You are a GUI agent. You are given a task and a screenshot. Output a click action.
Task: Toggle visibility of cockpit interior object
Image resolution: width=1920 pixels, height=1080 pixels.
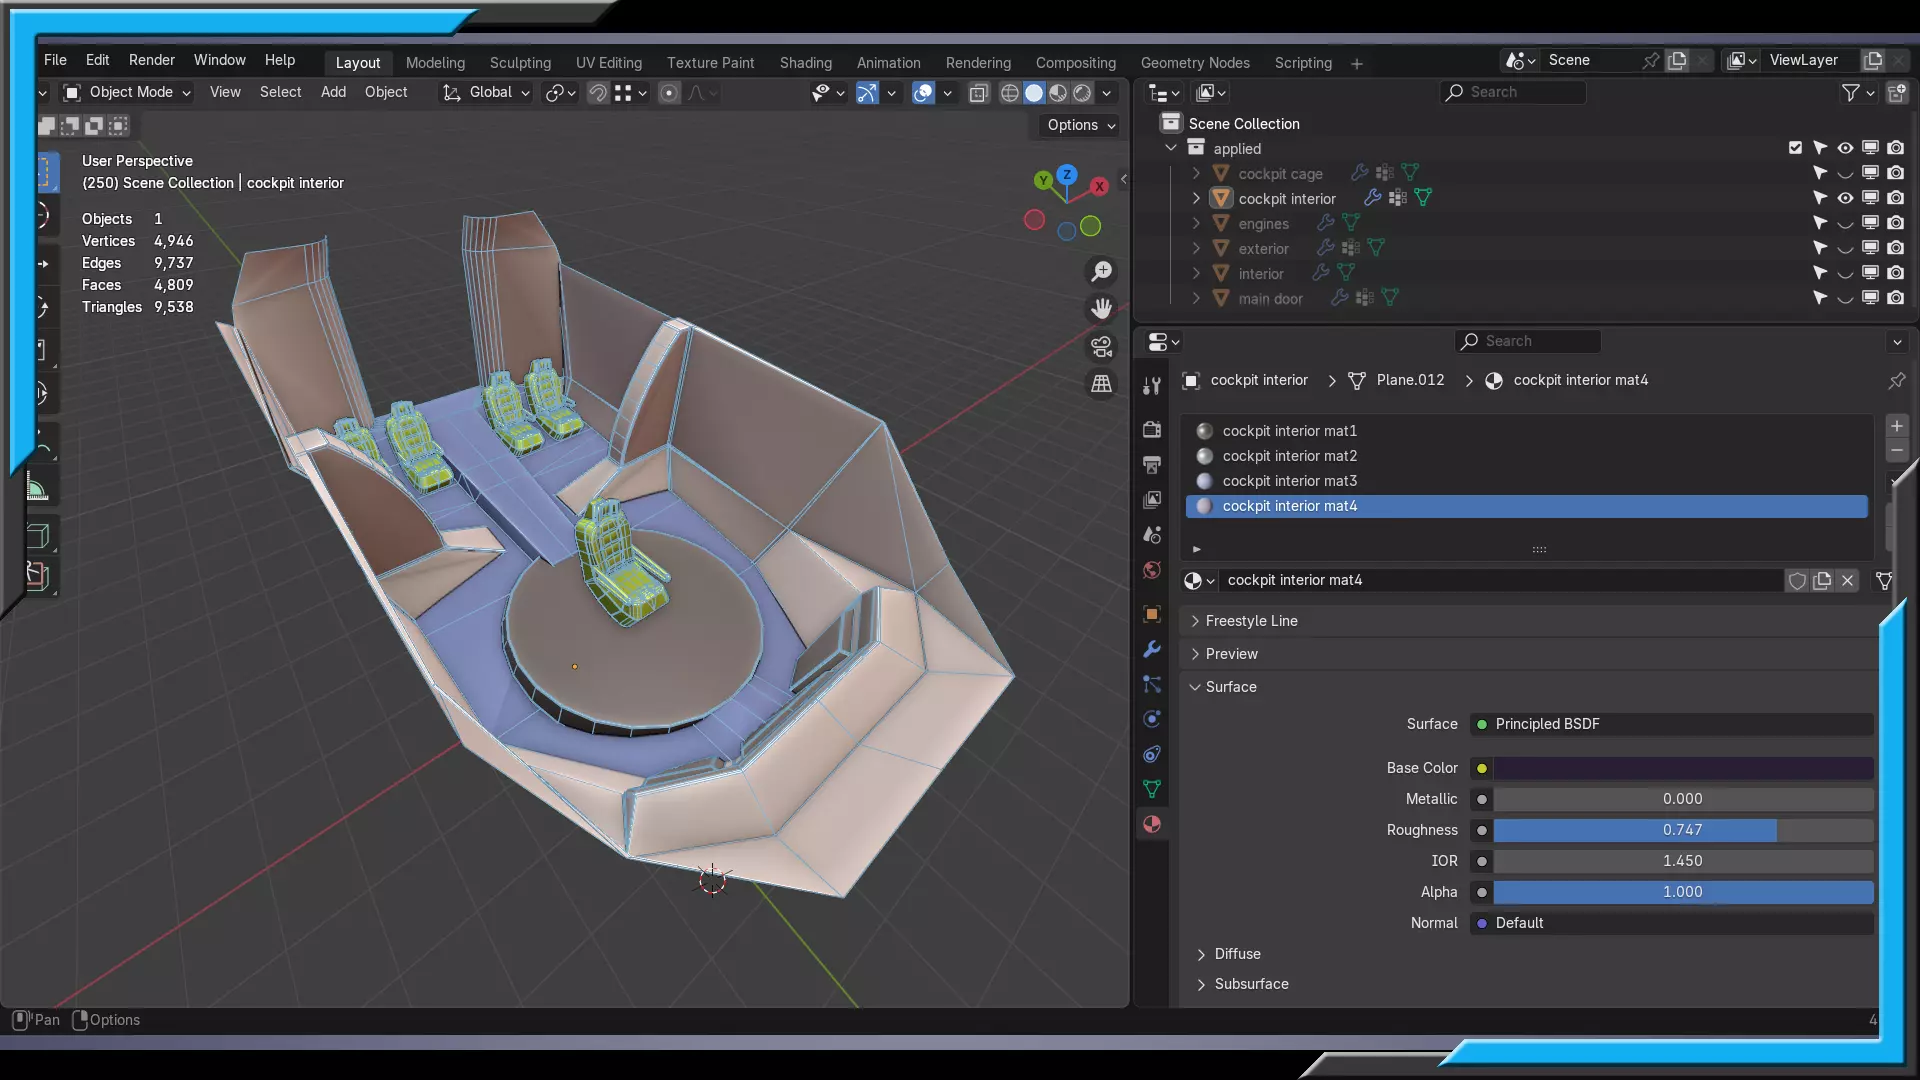tap(1845, 198)
